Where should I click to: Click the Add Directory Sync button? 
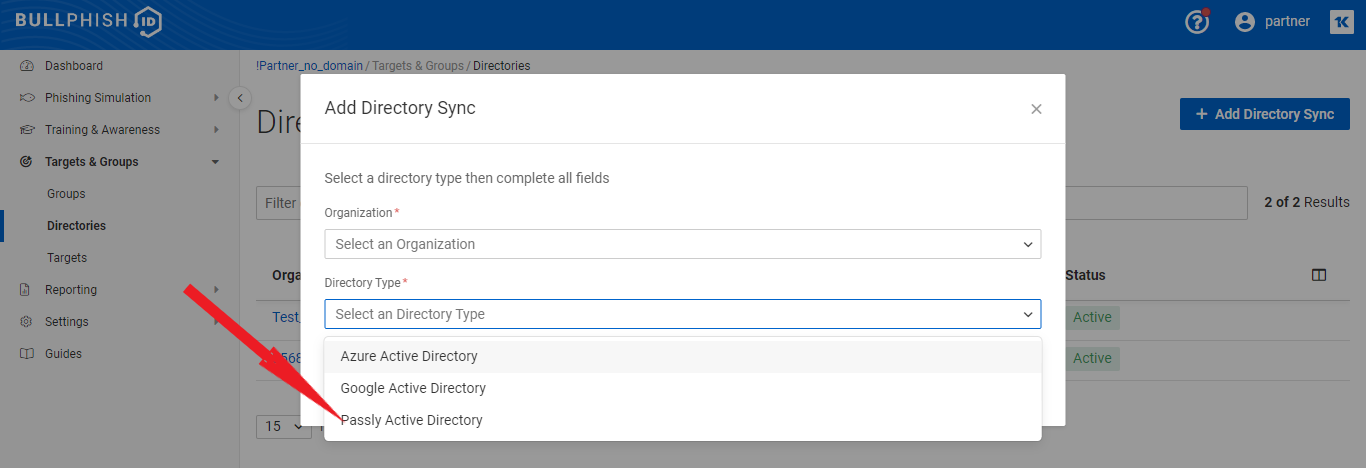(1265, 114)
